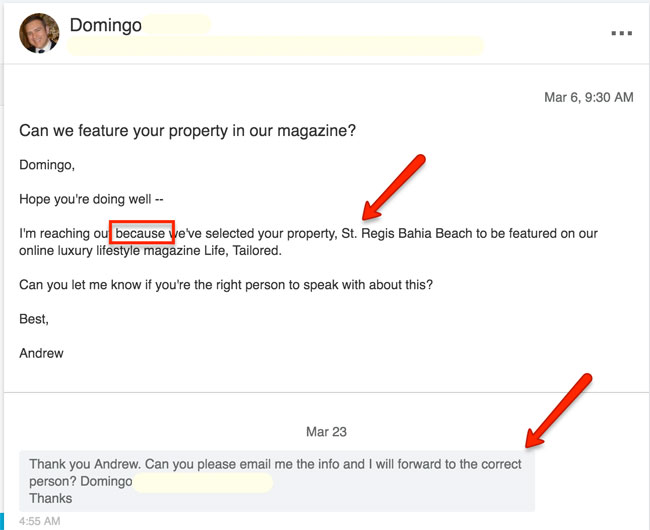This screenshot has width=650, height=530.
Task: Click the "Andrew" signature
Action: point(44,353)
